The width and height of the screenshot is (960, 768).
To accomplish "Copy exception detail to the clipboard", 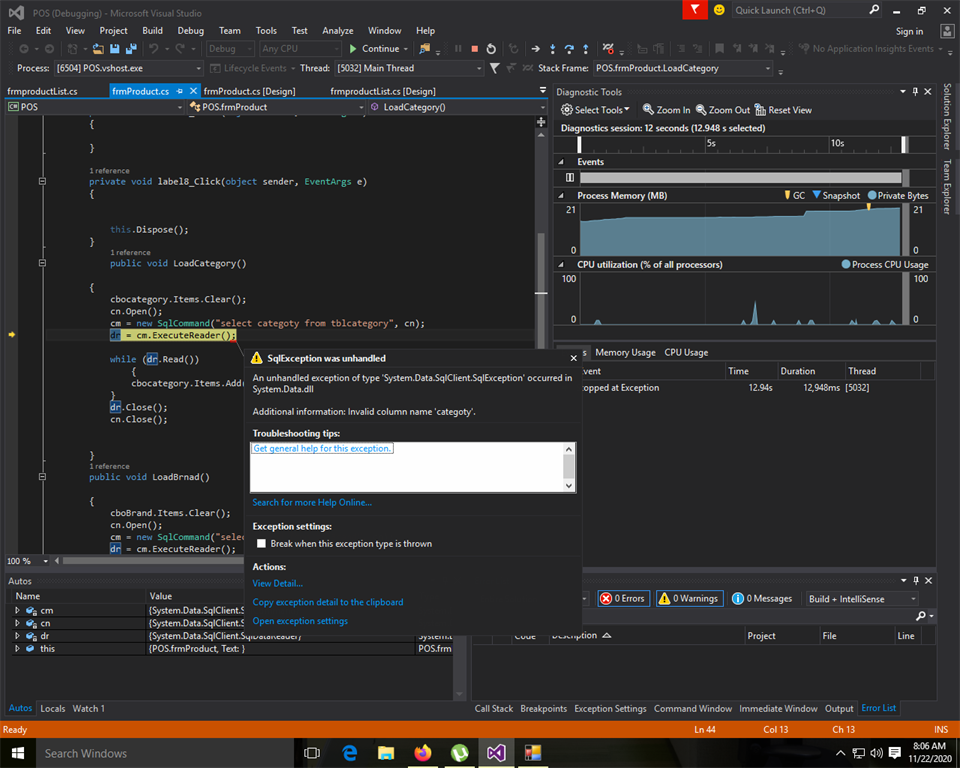I will [x=328, y=602].
